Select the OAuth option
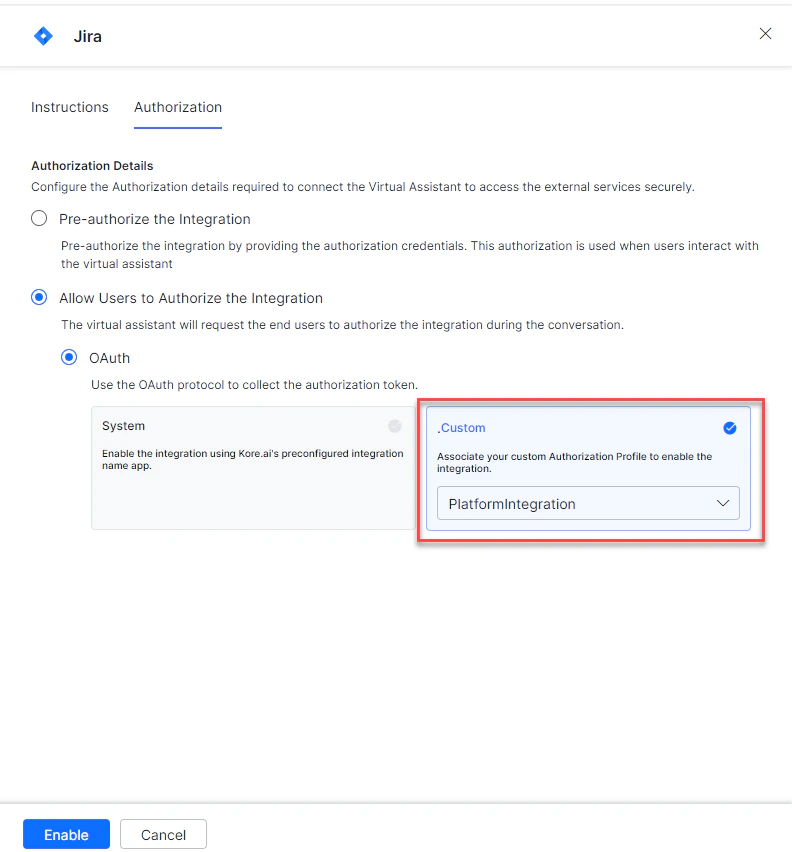The image size is (792, 852). pos(69,357)
